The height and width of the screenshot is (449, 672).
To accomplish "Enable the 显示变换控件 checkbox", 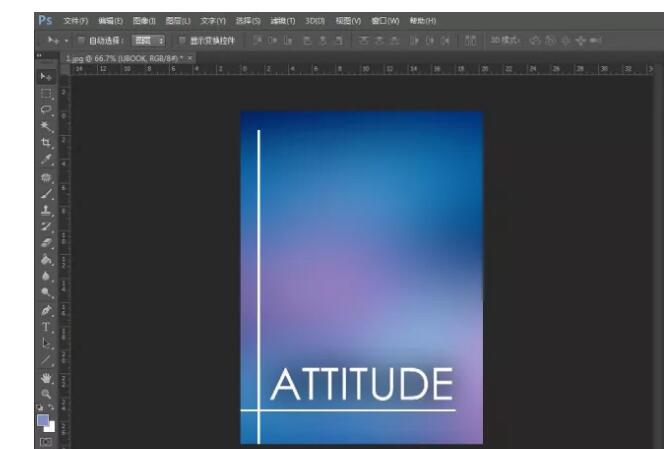I will [182, 40].
